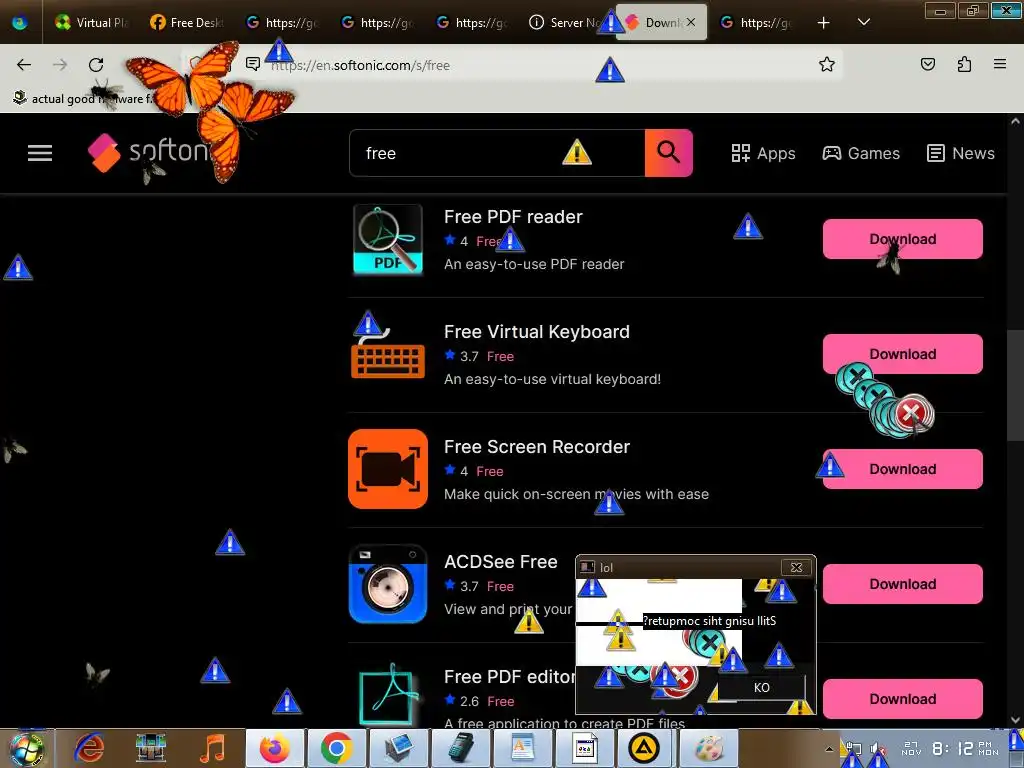Close the active Downl... tab
Image resolution: width=1024 pixels, height=768 pixels.
pyautogui.click(x=691, y=22)
